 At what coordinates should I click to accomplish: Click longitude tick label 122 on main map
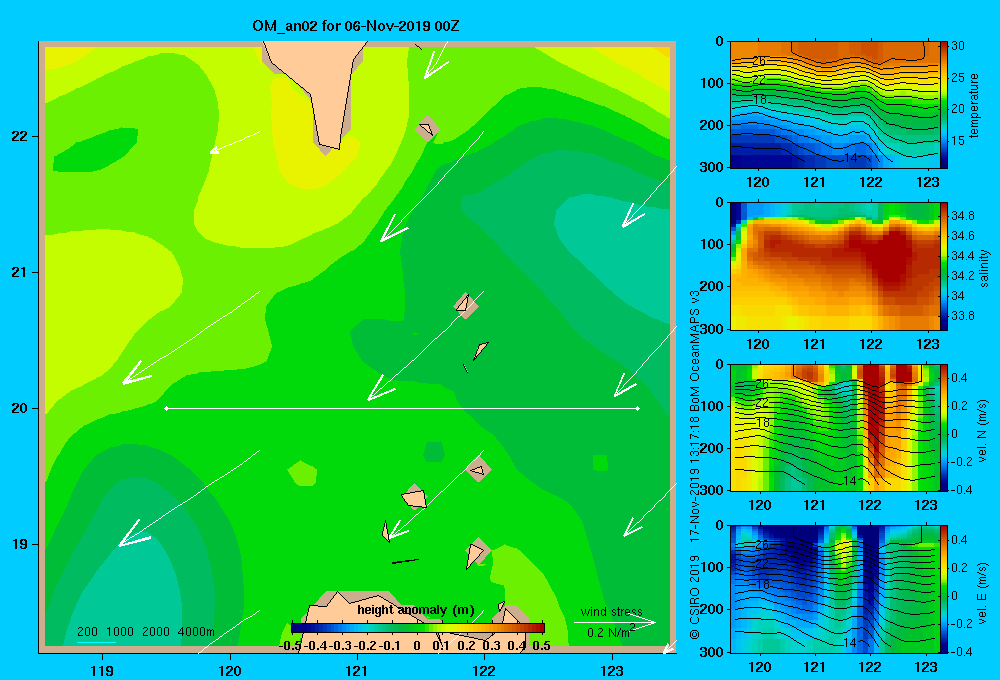484,670
